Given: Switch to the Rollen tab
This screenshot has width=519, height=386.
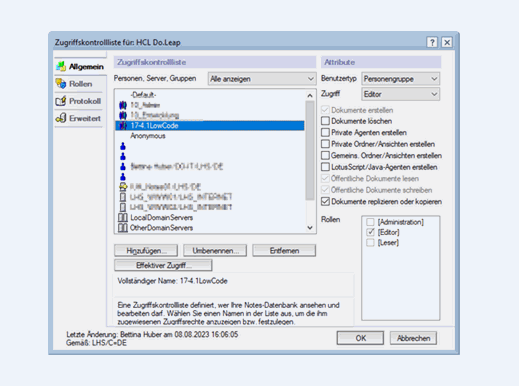Looking at the screenshot, I should (x=79, y=84).
